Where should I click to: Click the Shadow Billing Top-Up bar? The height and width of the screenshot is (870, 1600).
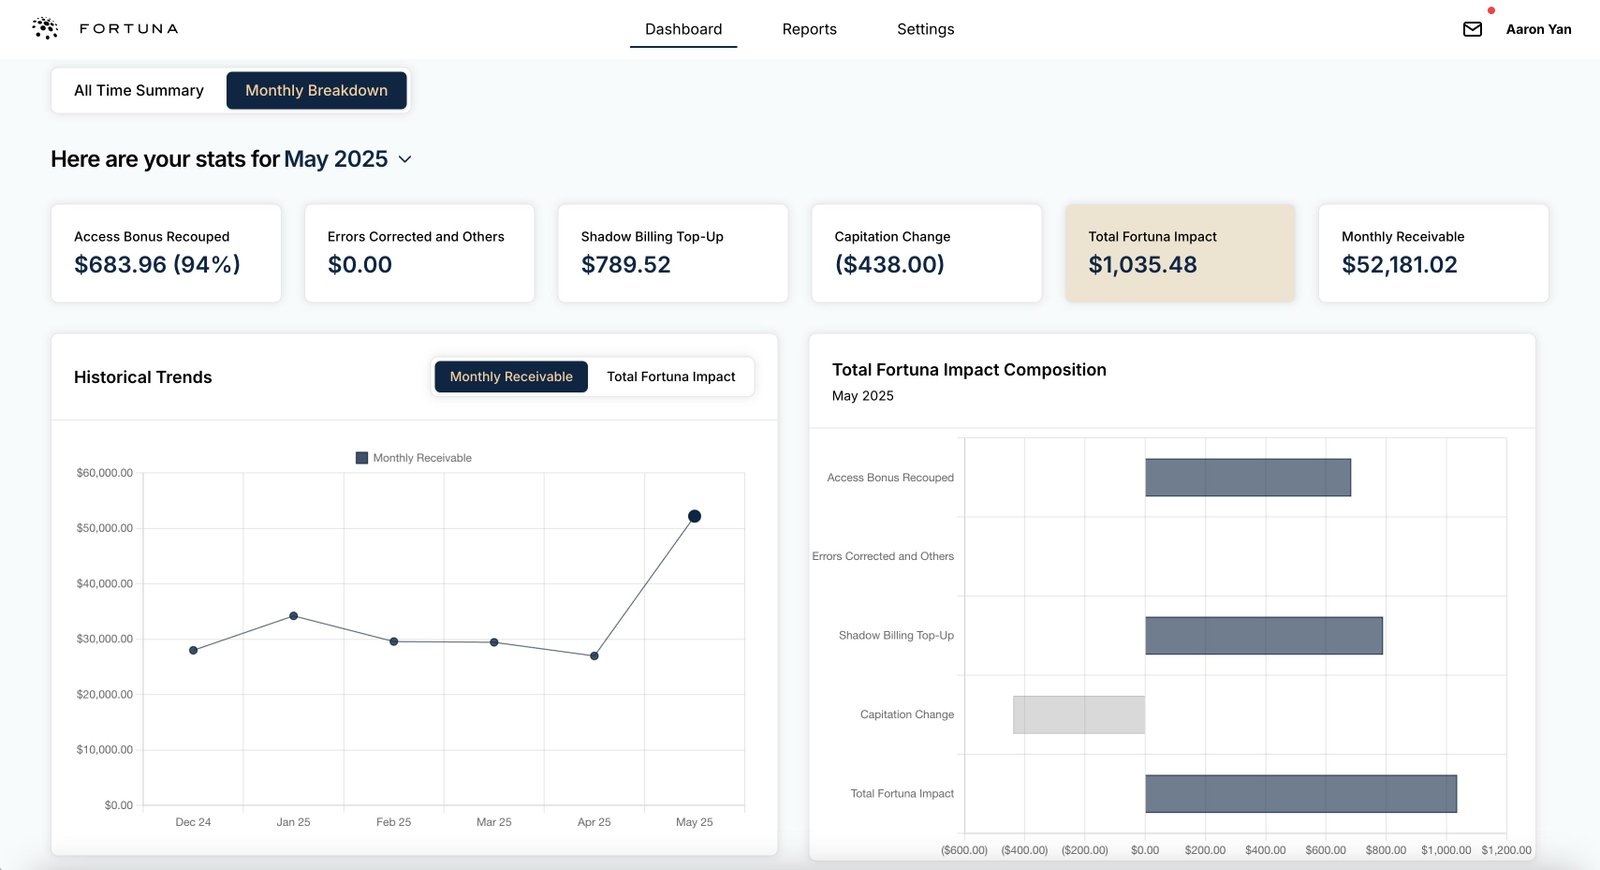(1263, 636)
